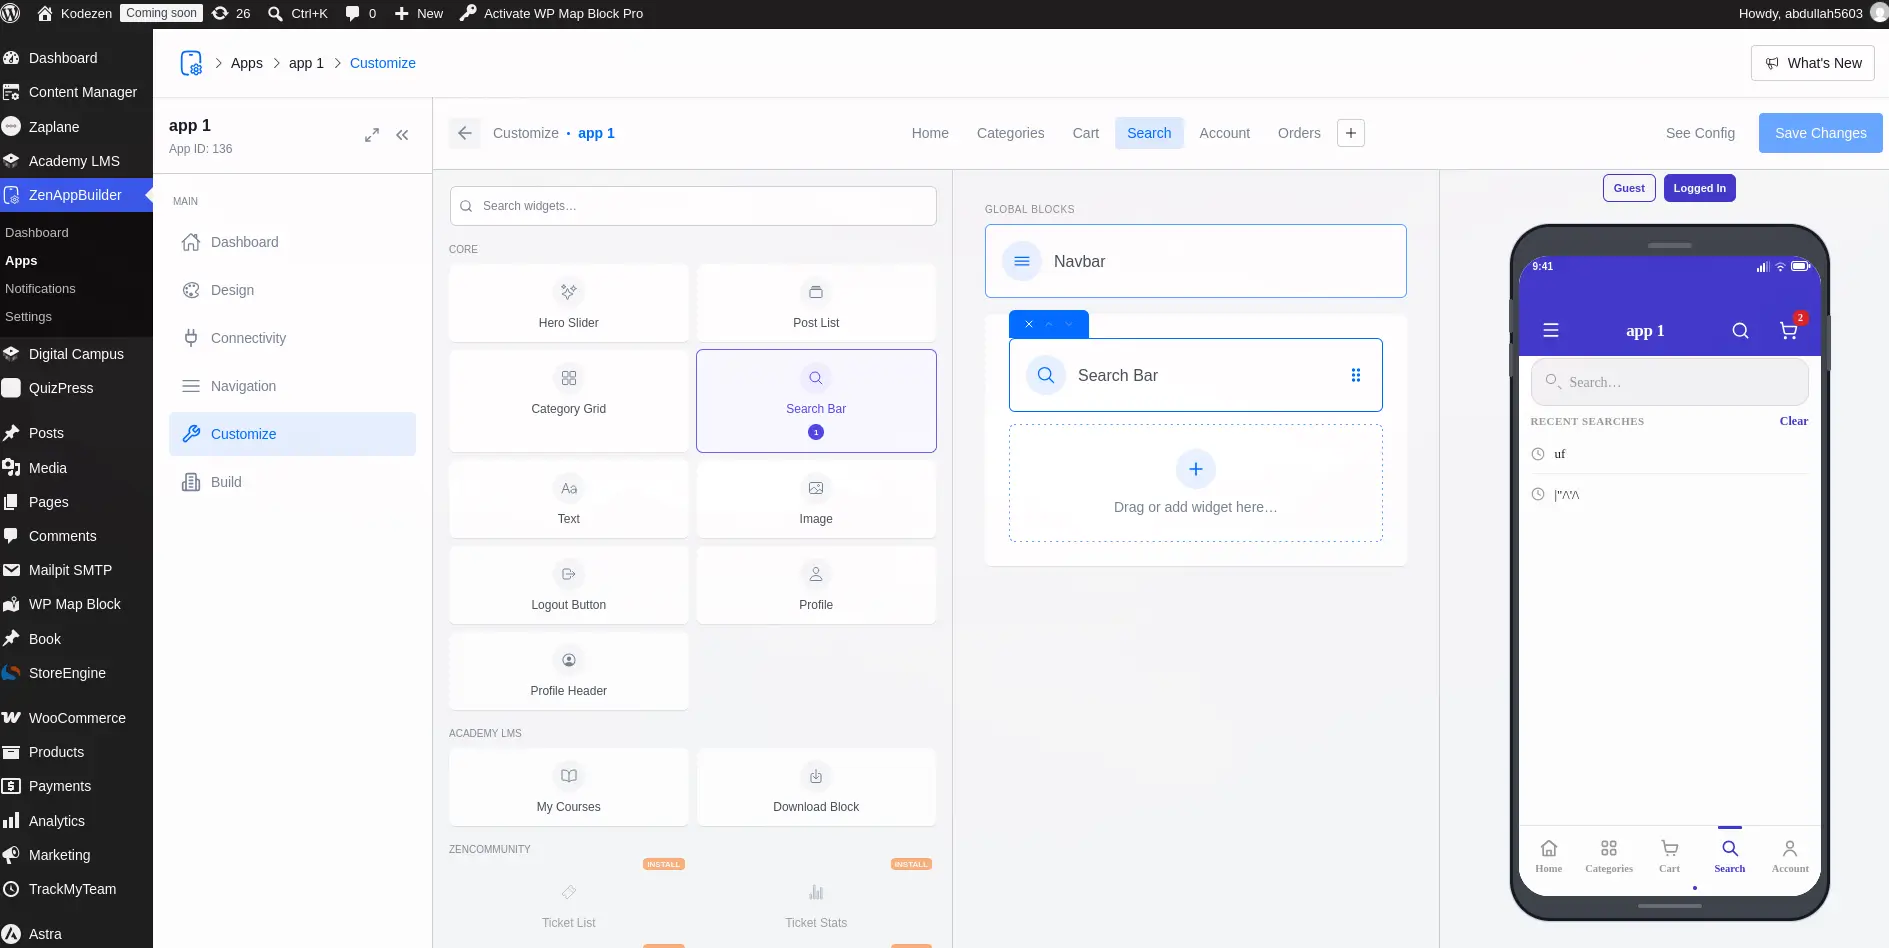Open Connectivity in the app sidebar
The width and height of the screenshot is (1889, 948).
point(292,338)
